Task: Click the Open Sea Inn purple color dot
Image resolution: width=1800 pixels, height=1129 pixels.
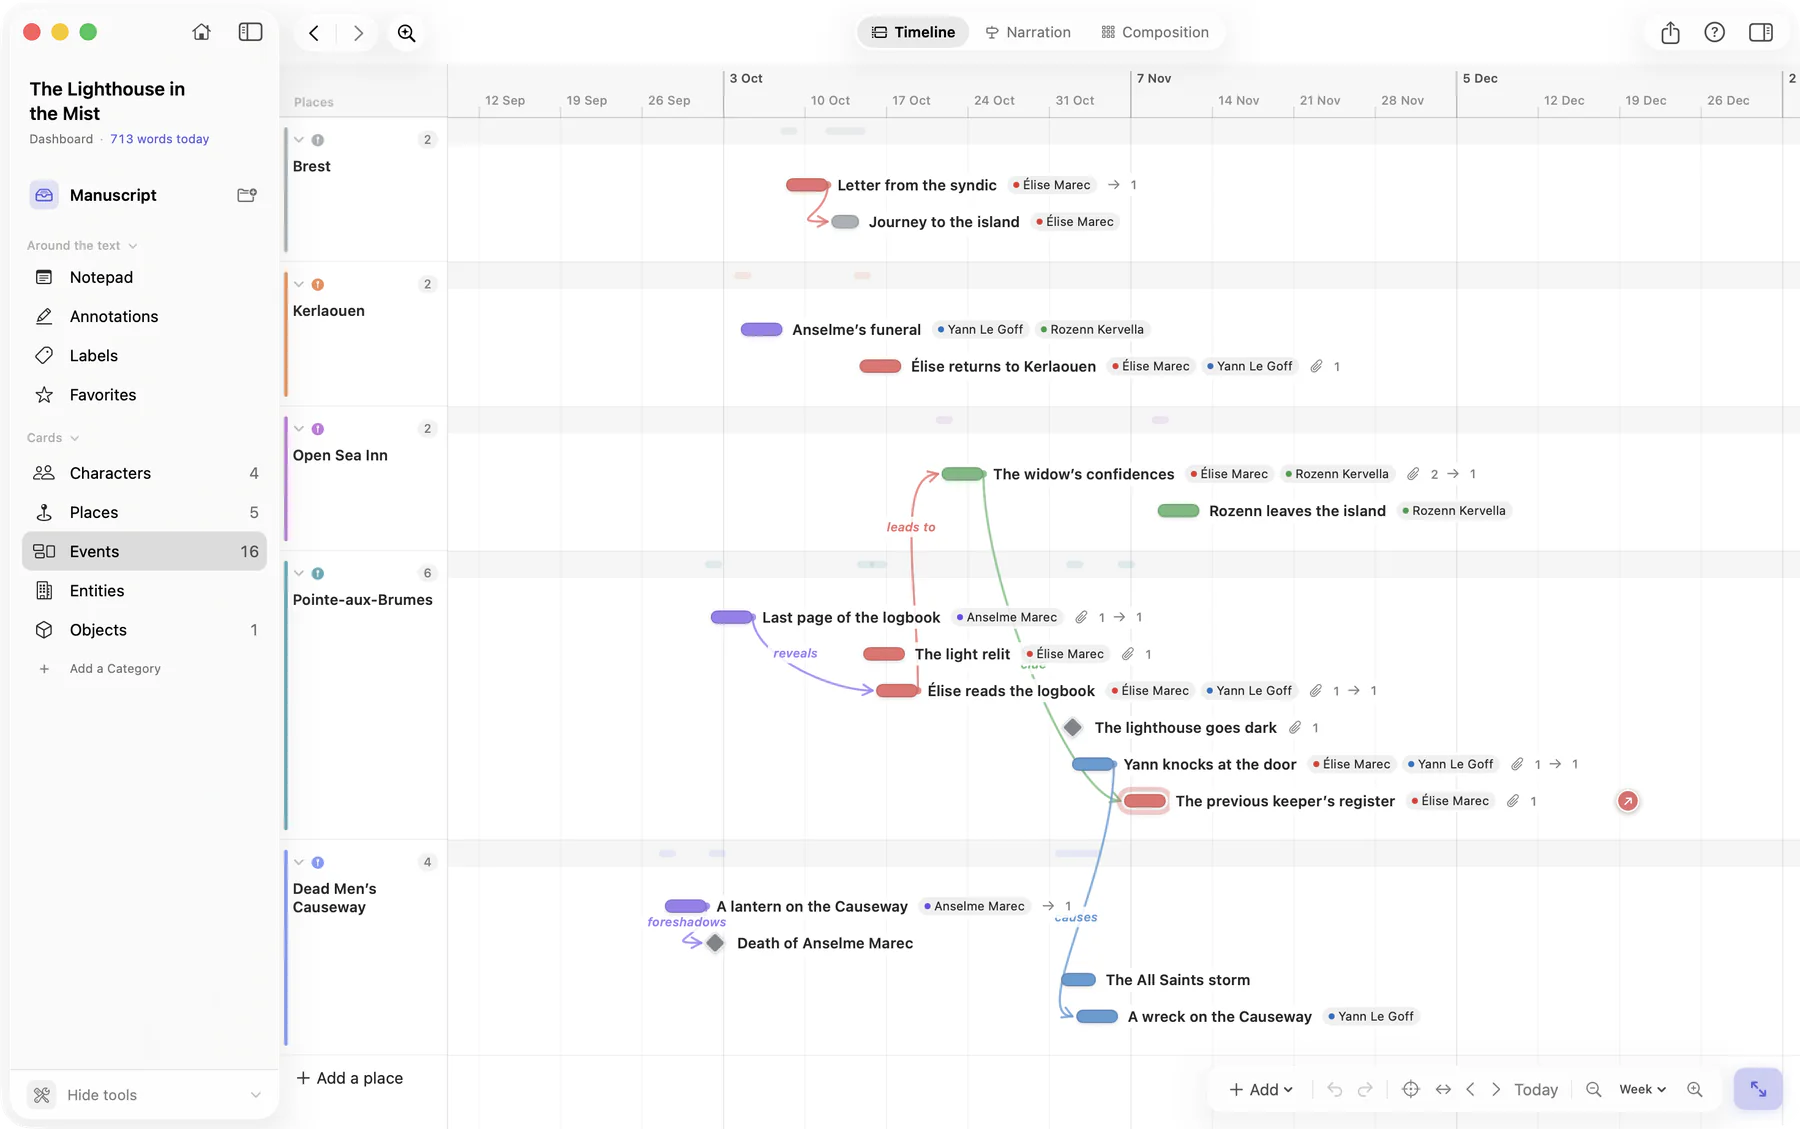Action: point(318,429)
